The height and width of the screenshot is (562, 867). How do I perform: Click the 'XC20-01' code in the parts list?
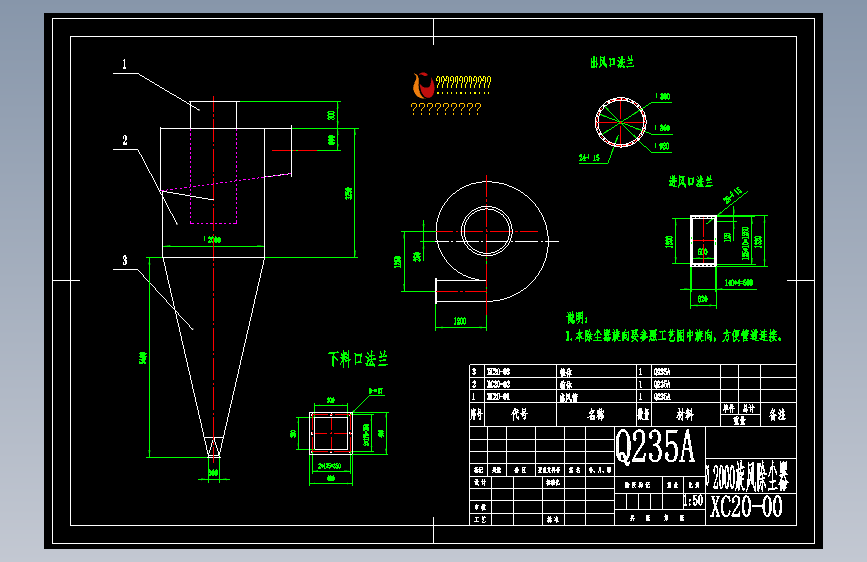point(498,397)
